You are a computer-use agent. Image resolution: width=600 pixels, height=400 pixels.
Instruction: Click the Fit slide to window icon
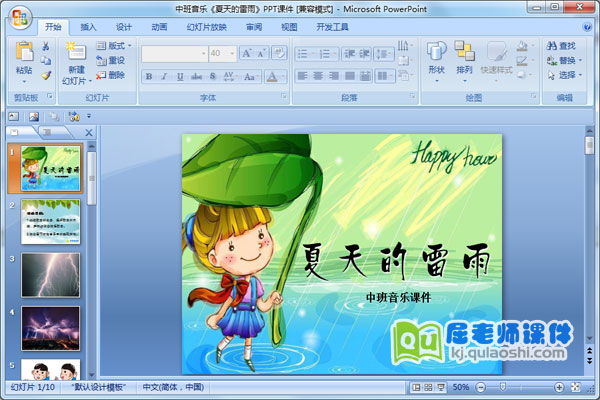(x=575, y=387)
